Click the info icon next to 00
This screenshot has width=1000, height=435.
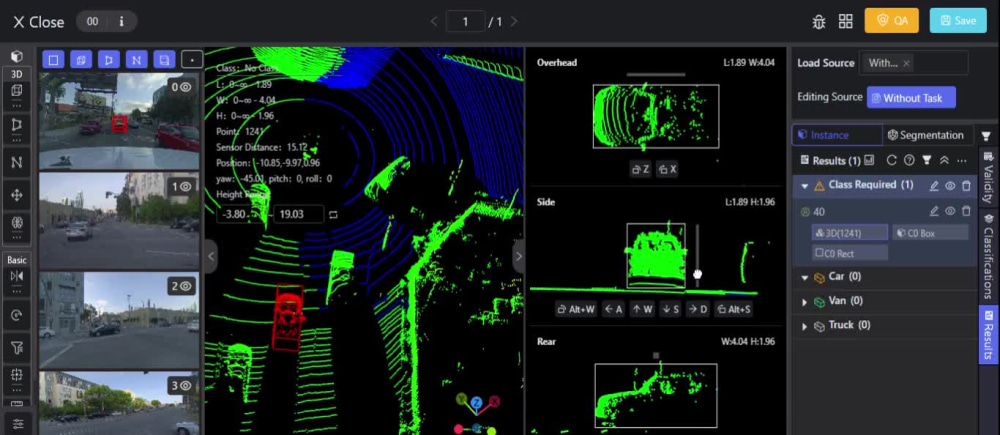[122, 21]
